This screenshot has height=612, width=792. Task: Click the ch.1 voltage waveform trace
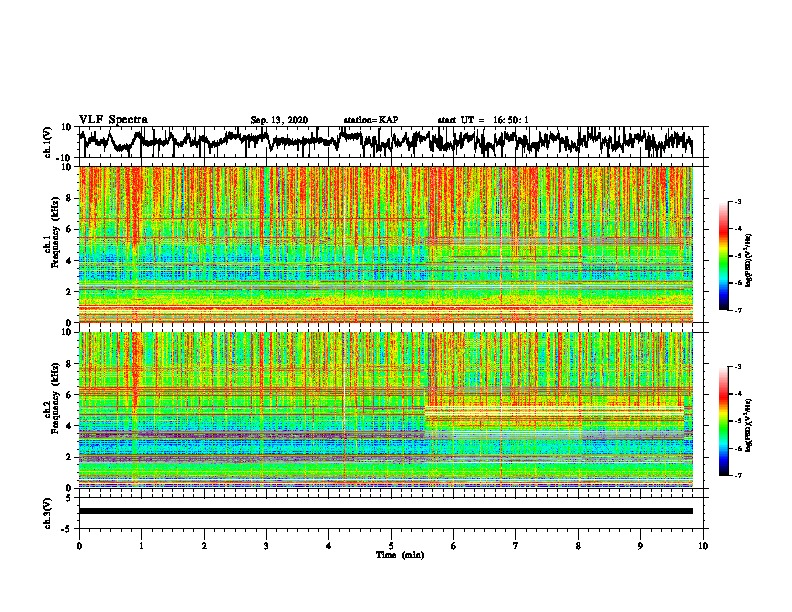point(385,142)
